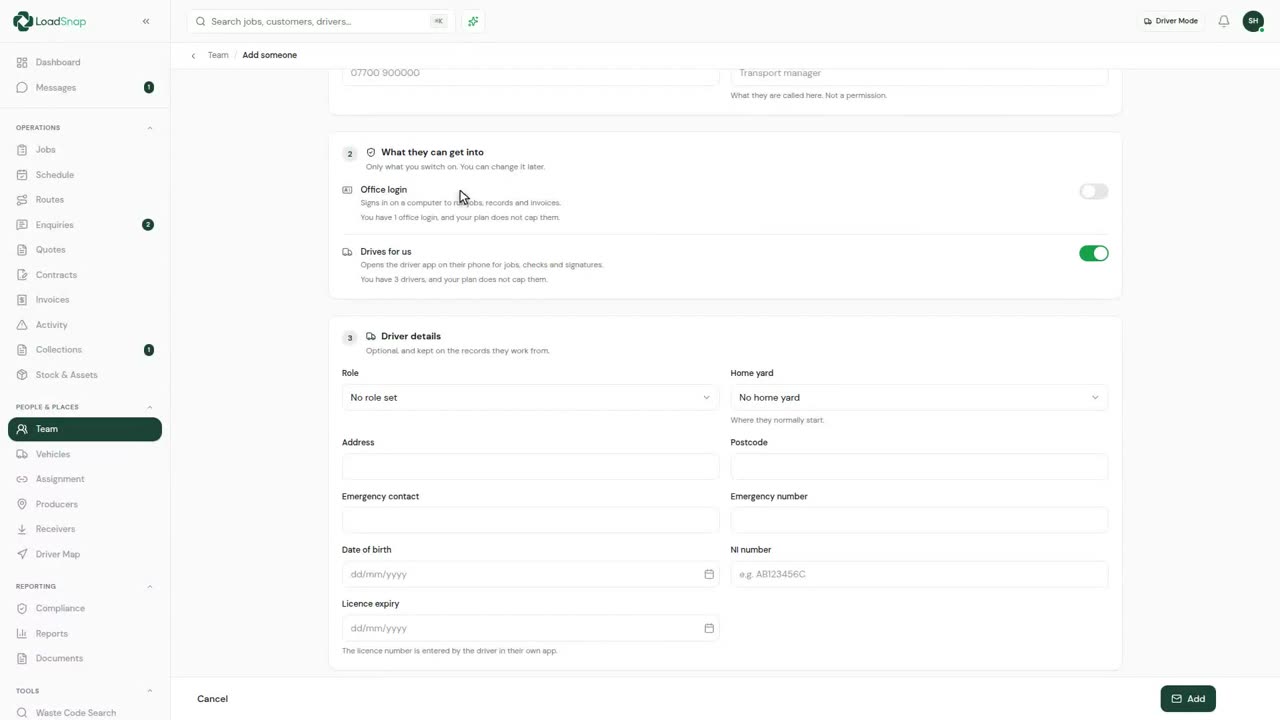Screen dimensions: 1280x720
Task: Open Quotes page
Action: click(85, 250)
